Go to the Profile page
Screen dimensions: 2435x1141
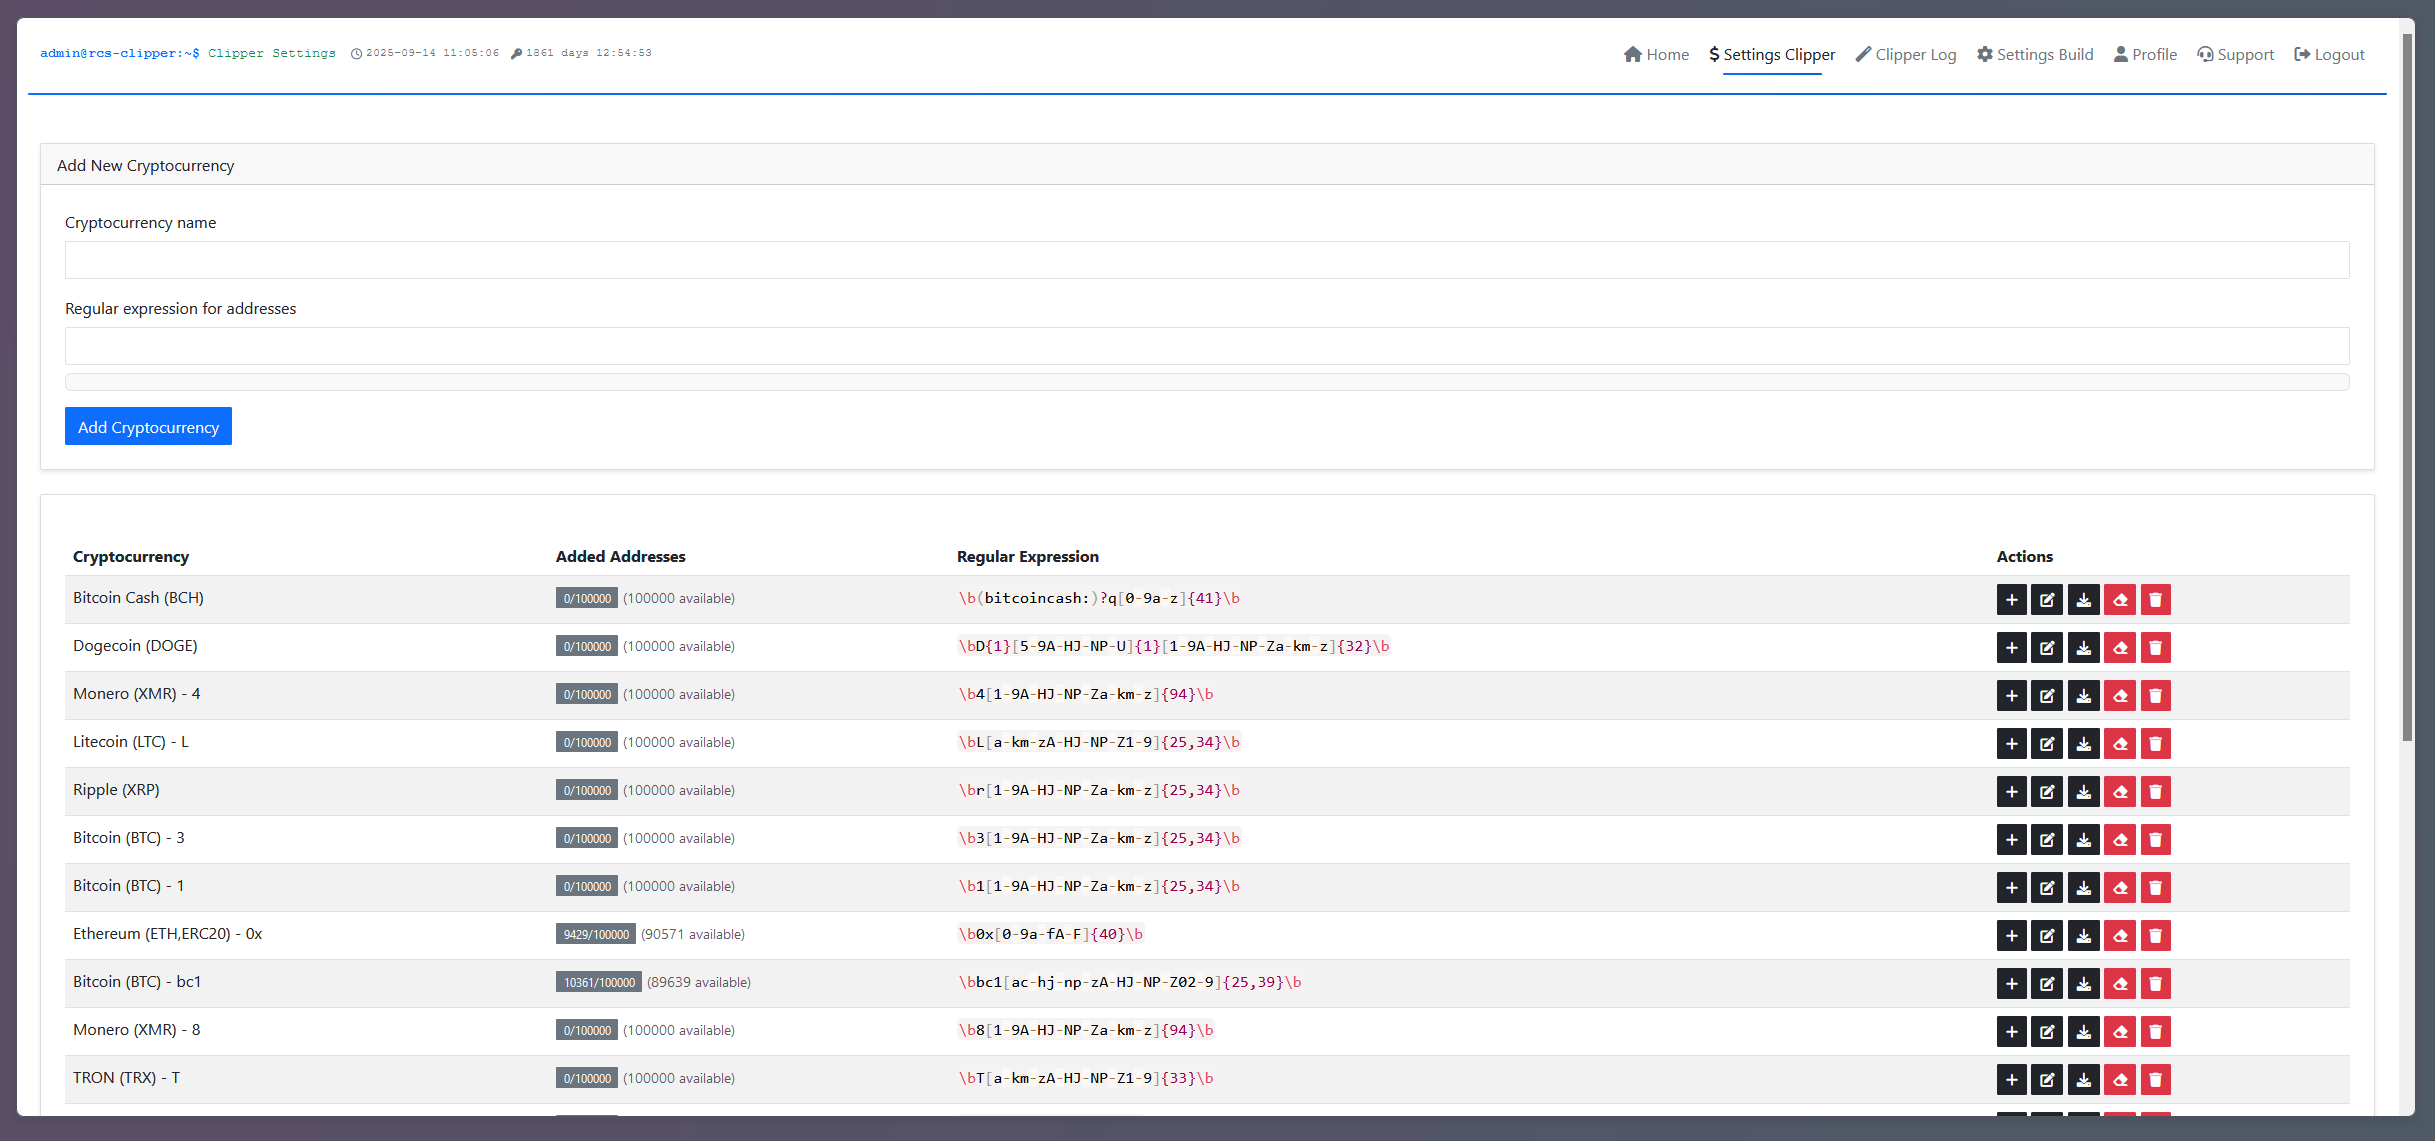tap(2145, 54)
